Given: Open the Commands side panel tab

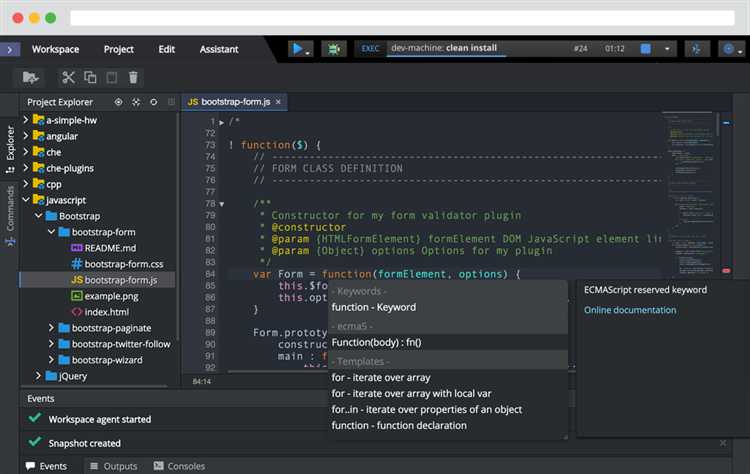Looking at the screenshot, I should [x=10, y=216].
